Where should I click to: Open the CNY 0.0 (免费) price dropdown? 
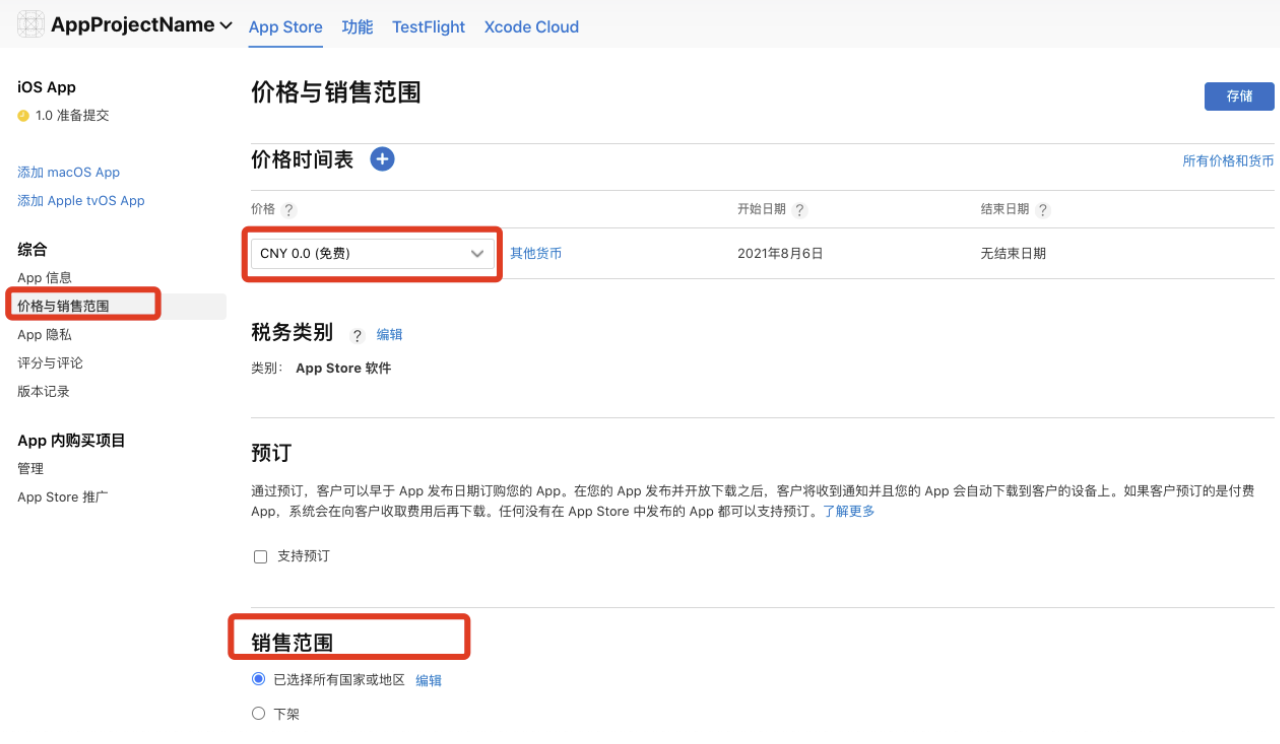click(373, 254)
